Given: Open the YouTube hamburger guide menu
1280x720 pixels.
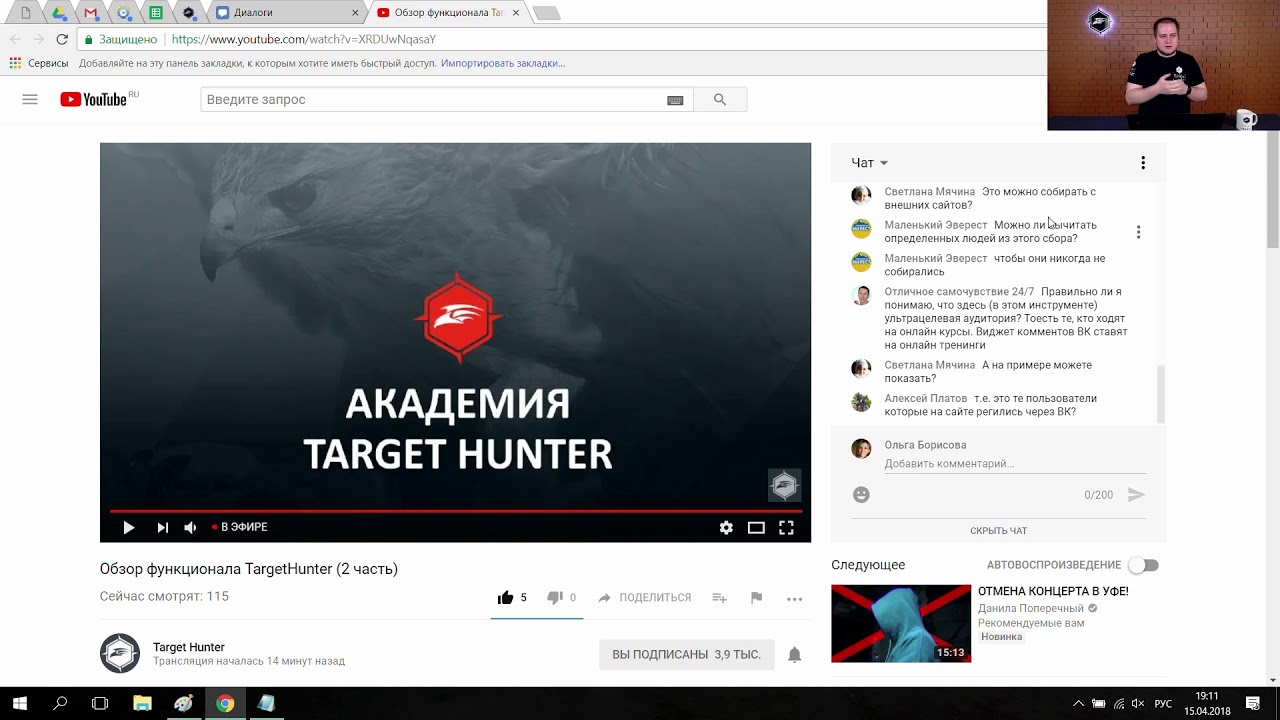Looking at the screenshot, I should pos(30,99).
